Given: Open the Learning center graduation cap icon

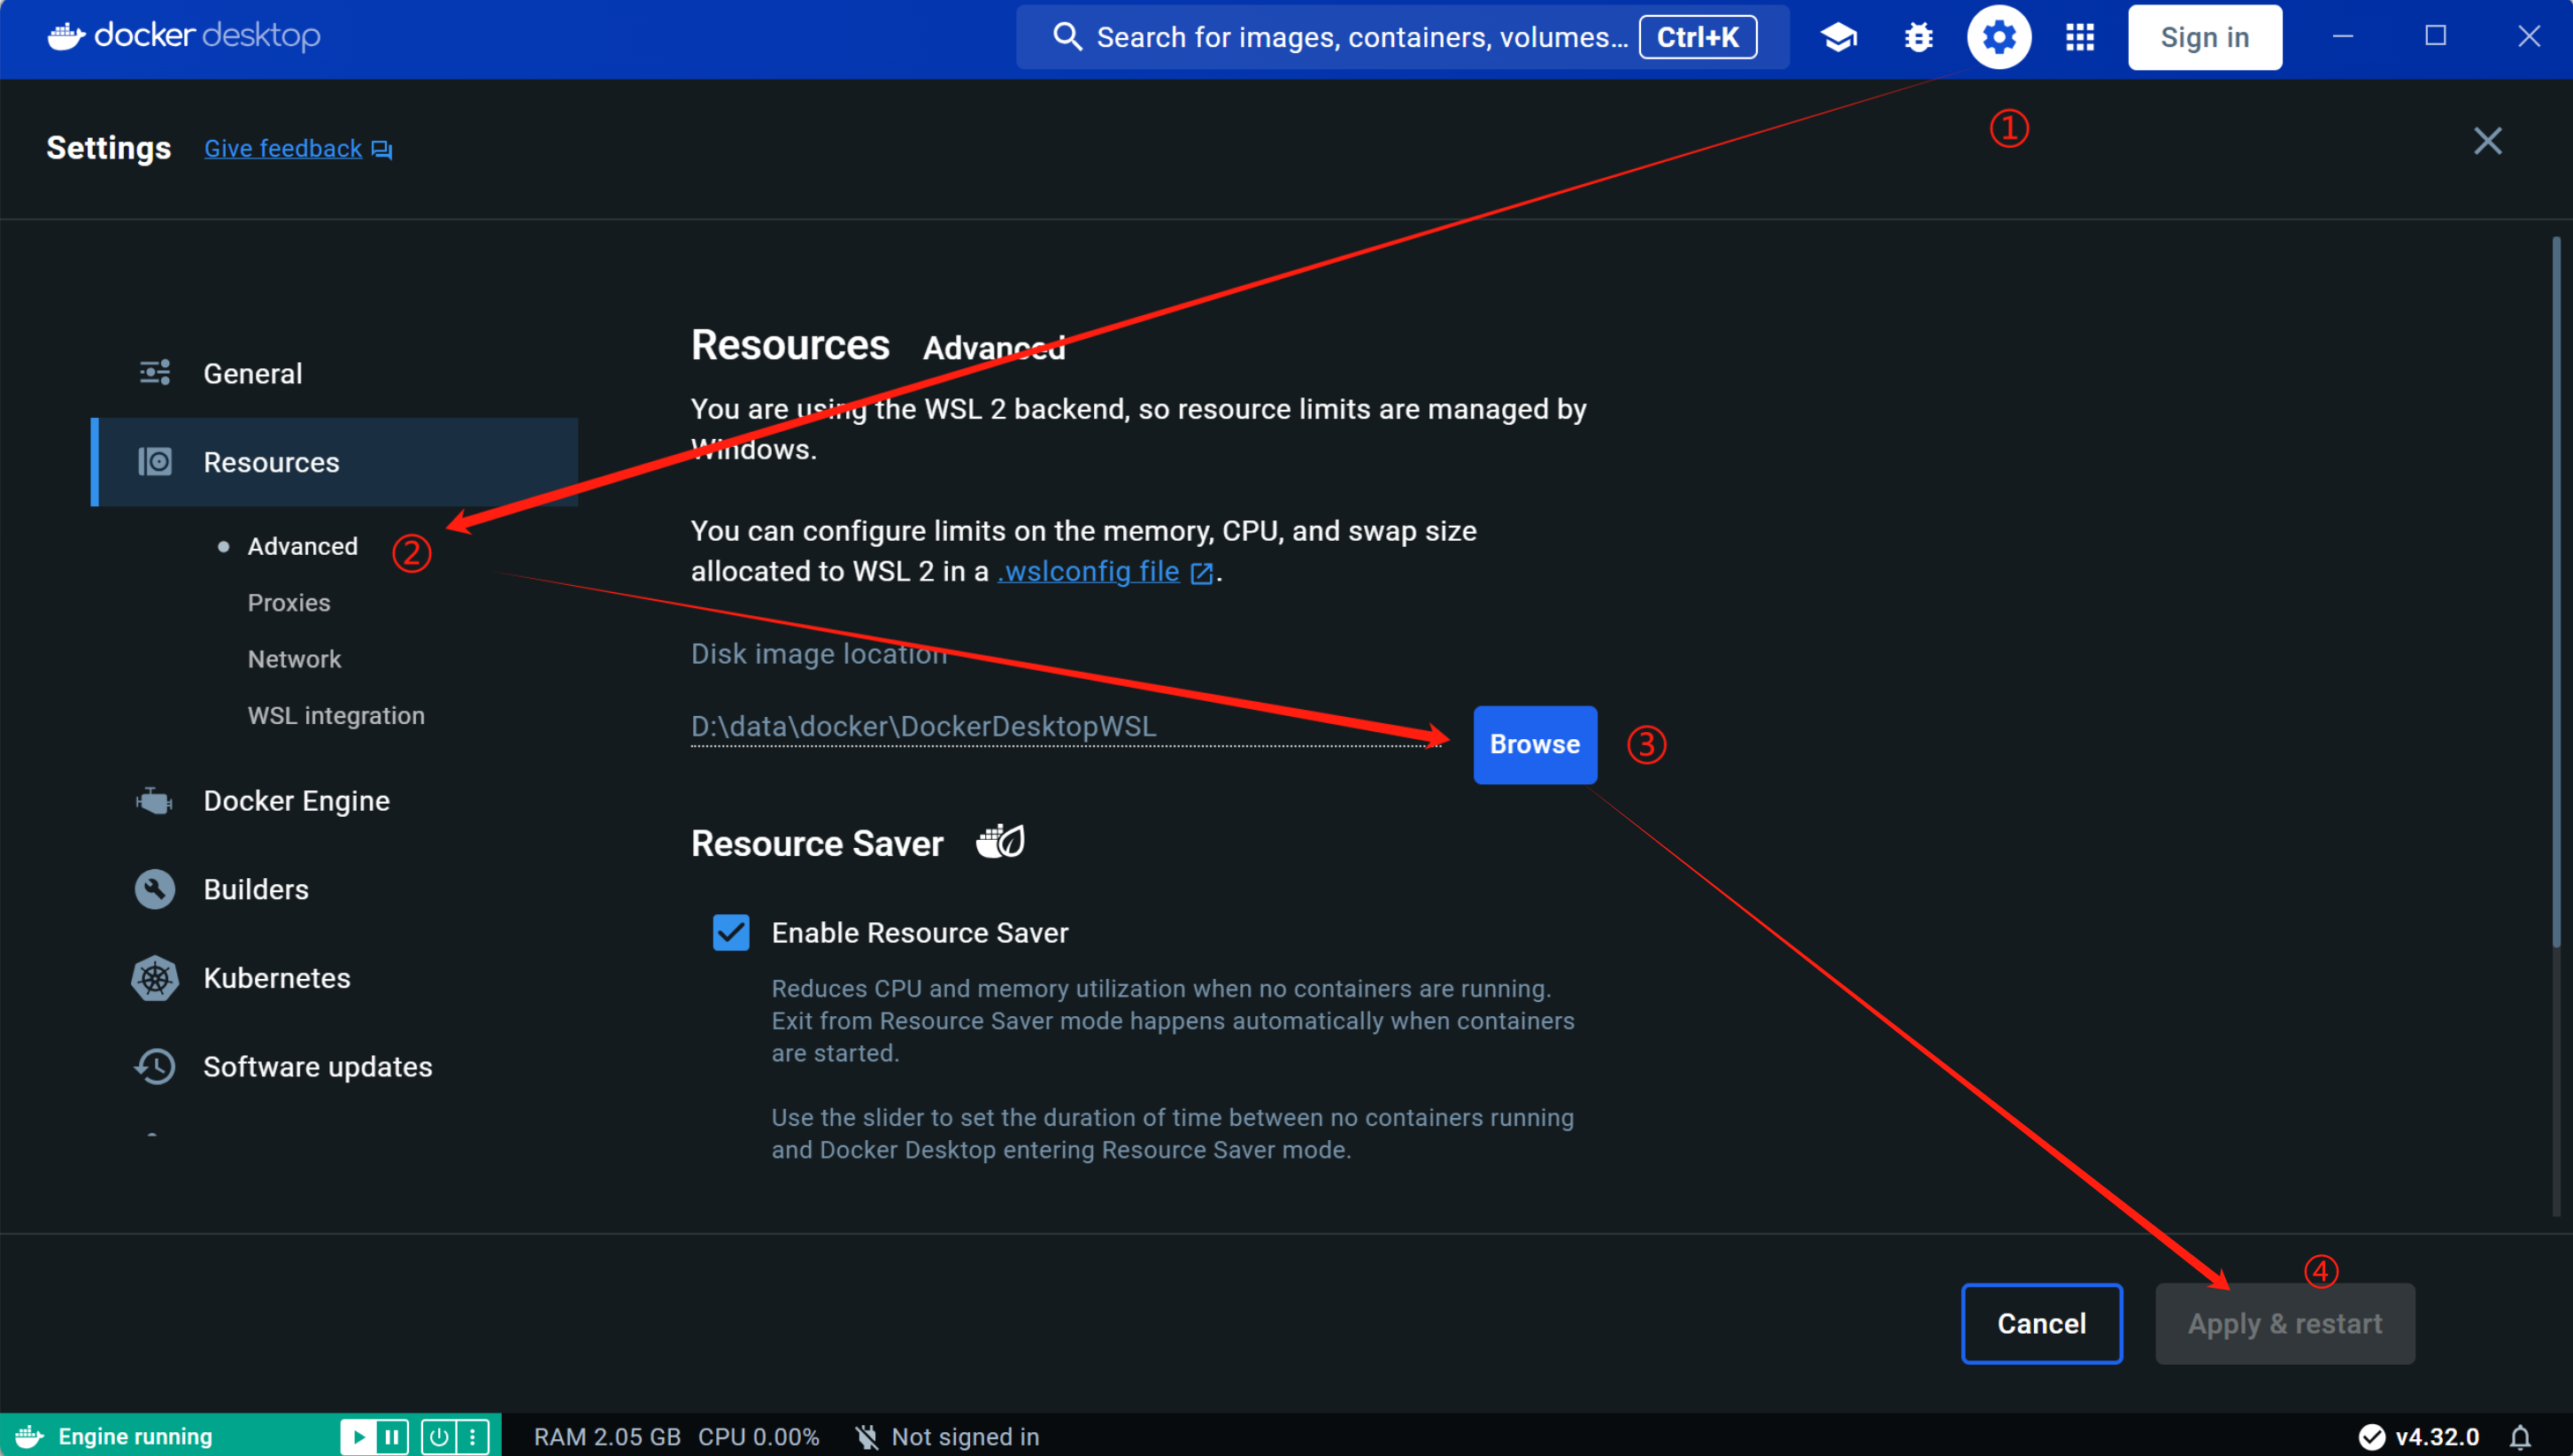Looking at the screenshot, I should point(1838,37).
